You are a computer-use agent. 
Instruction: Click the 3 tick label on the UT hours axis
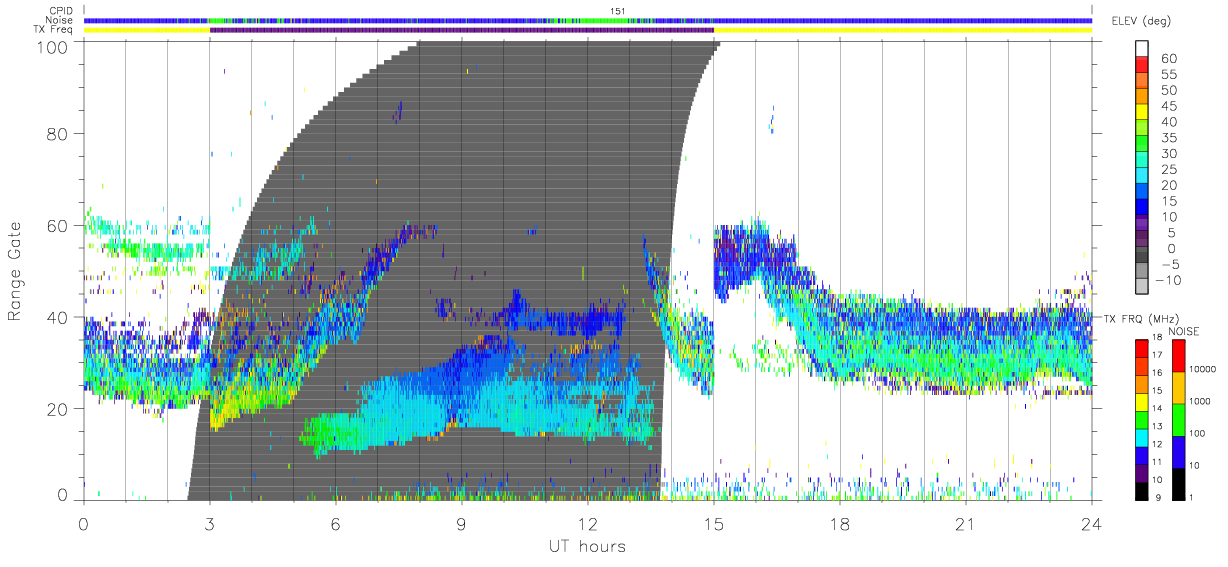click(209, 524)
